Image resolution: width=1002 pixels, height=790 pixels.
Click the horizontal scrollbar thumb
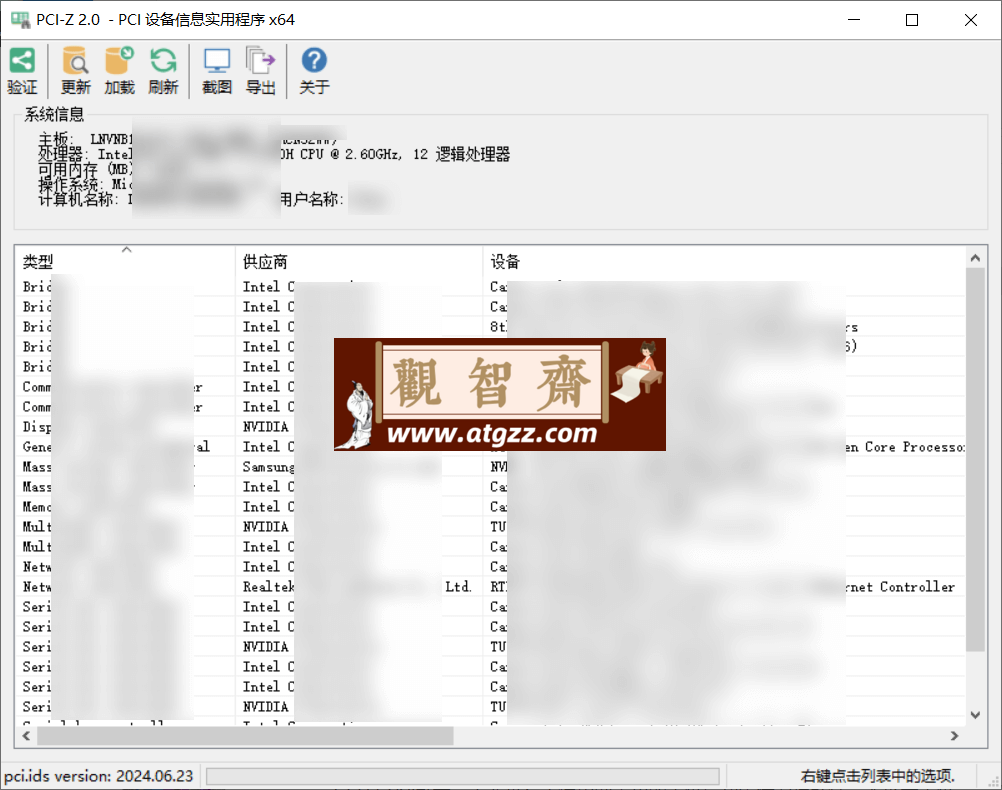[x=245, y=736]
